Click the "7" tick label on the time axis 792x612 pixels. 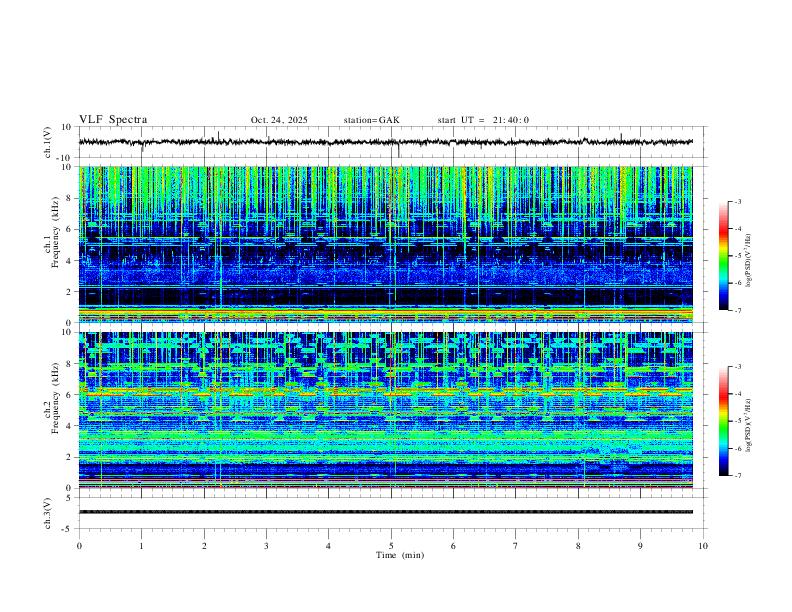click(x=516, y=546)
